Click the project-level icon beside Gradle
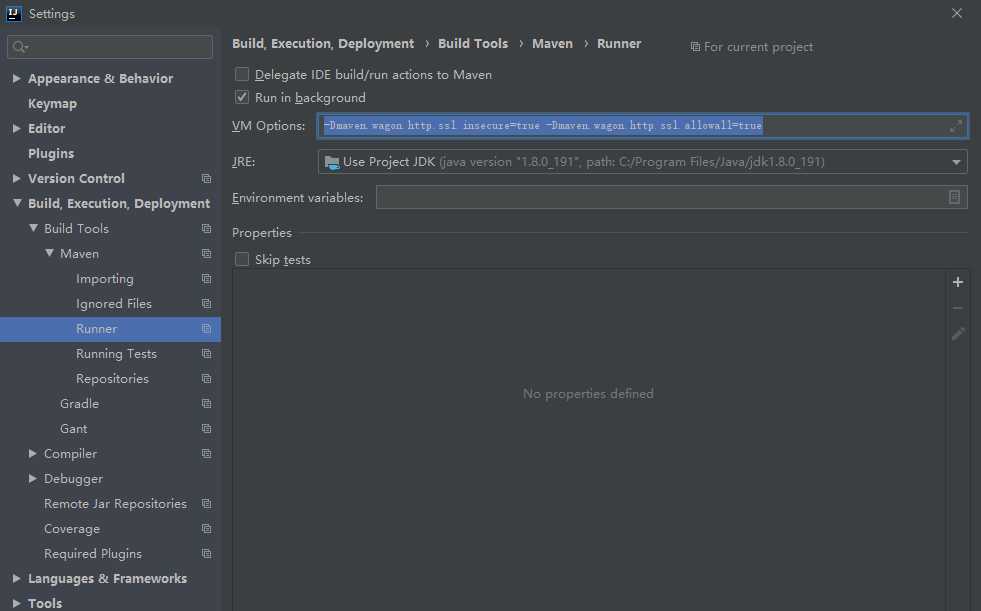The height and width of the screenshot is (611, 981). click(x=206, y=404)
